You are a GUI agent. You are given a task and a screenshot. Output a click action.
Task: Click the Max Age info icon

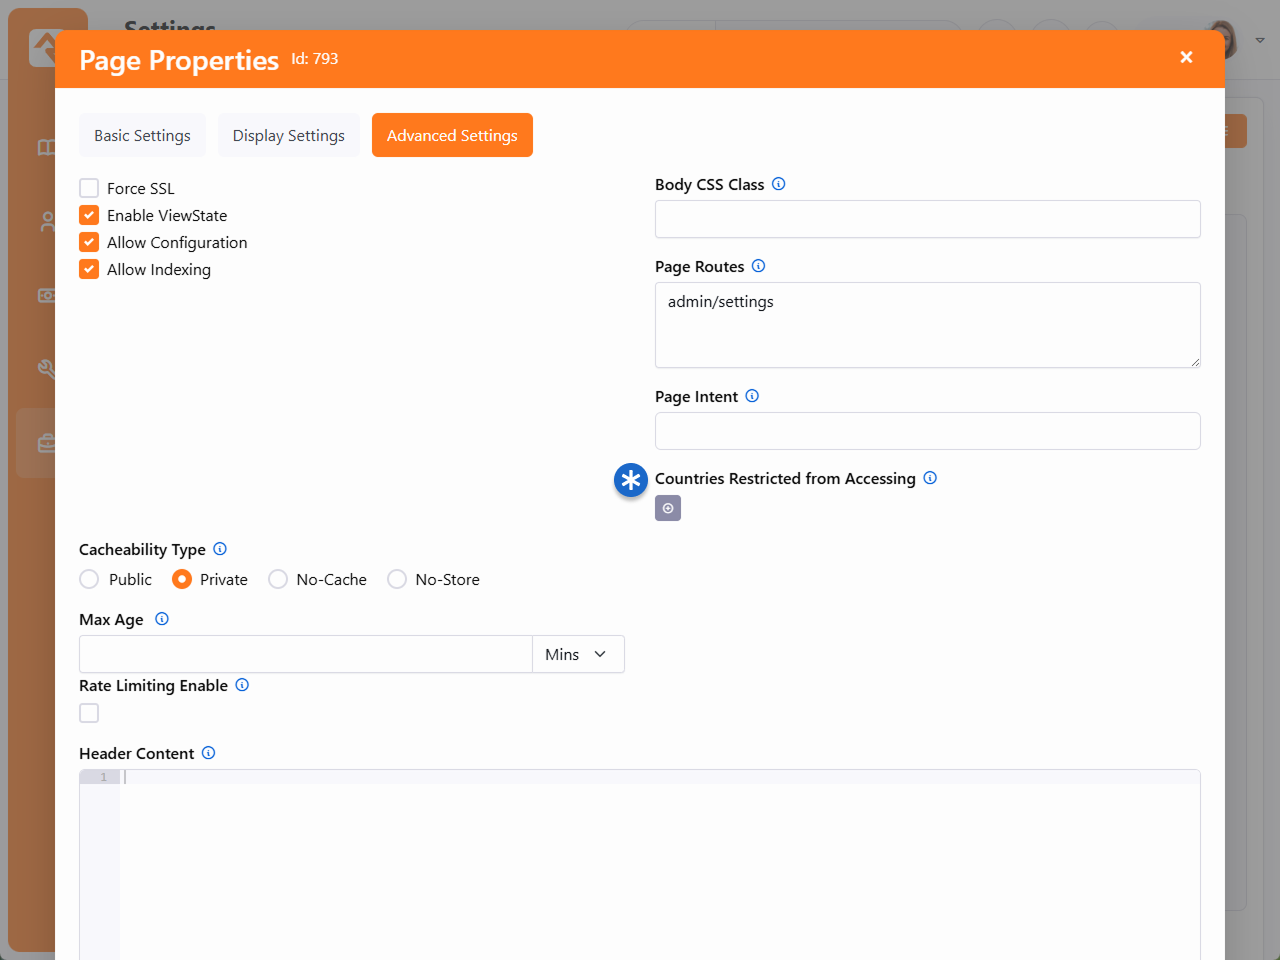pyautogui.click(x=162, y=619)
